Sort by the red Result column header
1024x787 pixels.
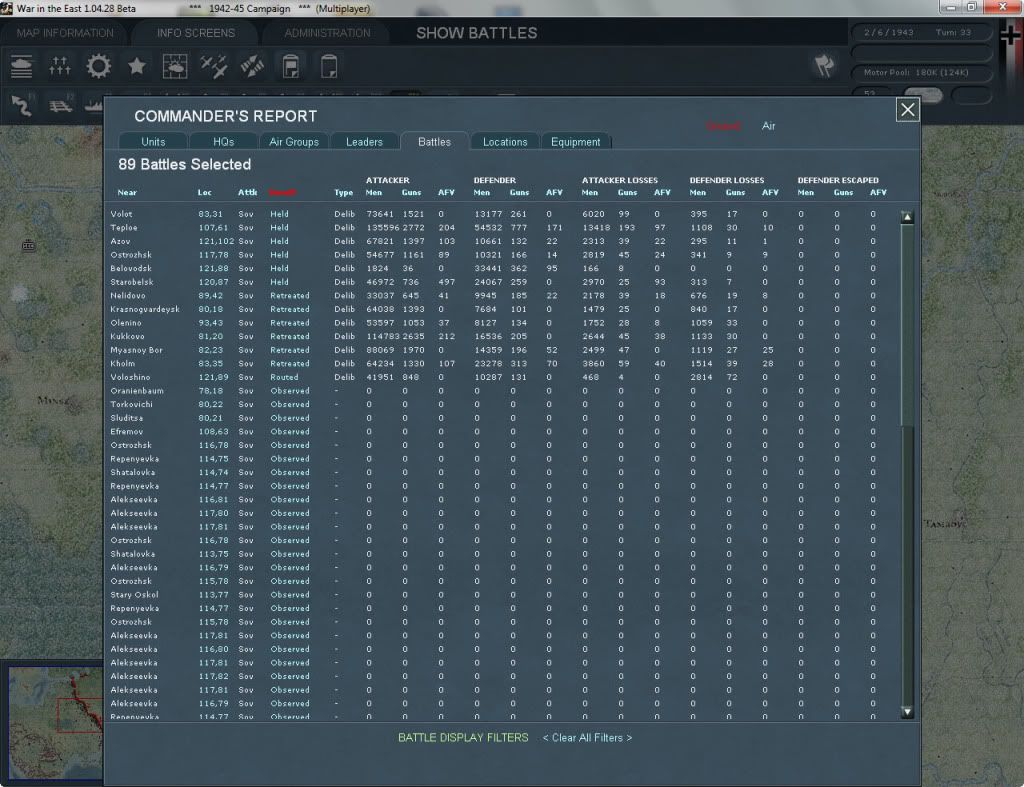(x=282, y=193)
